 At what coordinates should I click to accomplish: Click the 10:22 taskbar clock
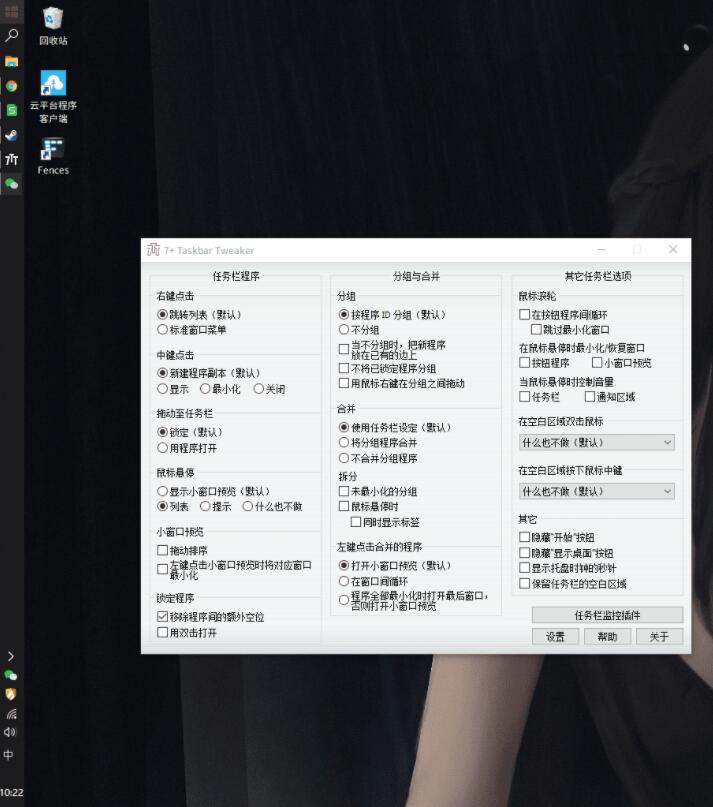click(12, 792)
